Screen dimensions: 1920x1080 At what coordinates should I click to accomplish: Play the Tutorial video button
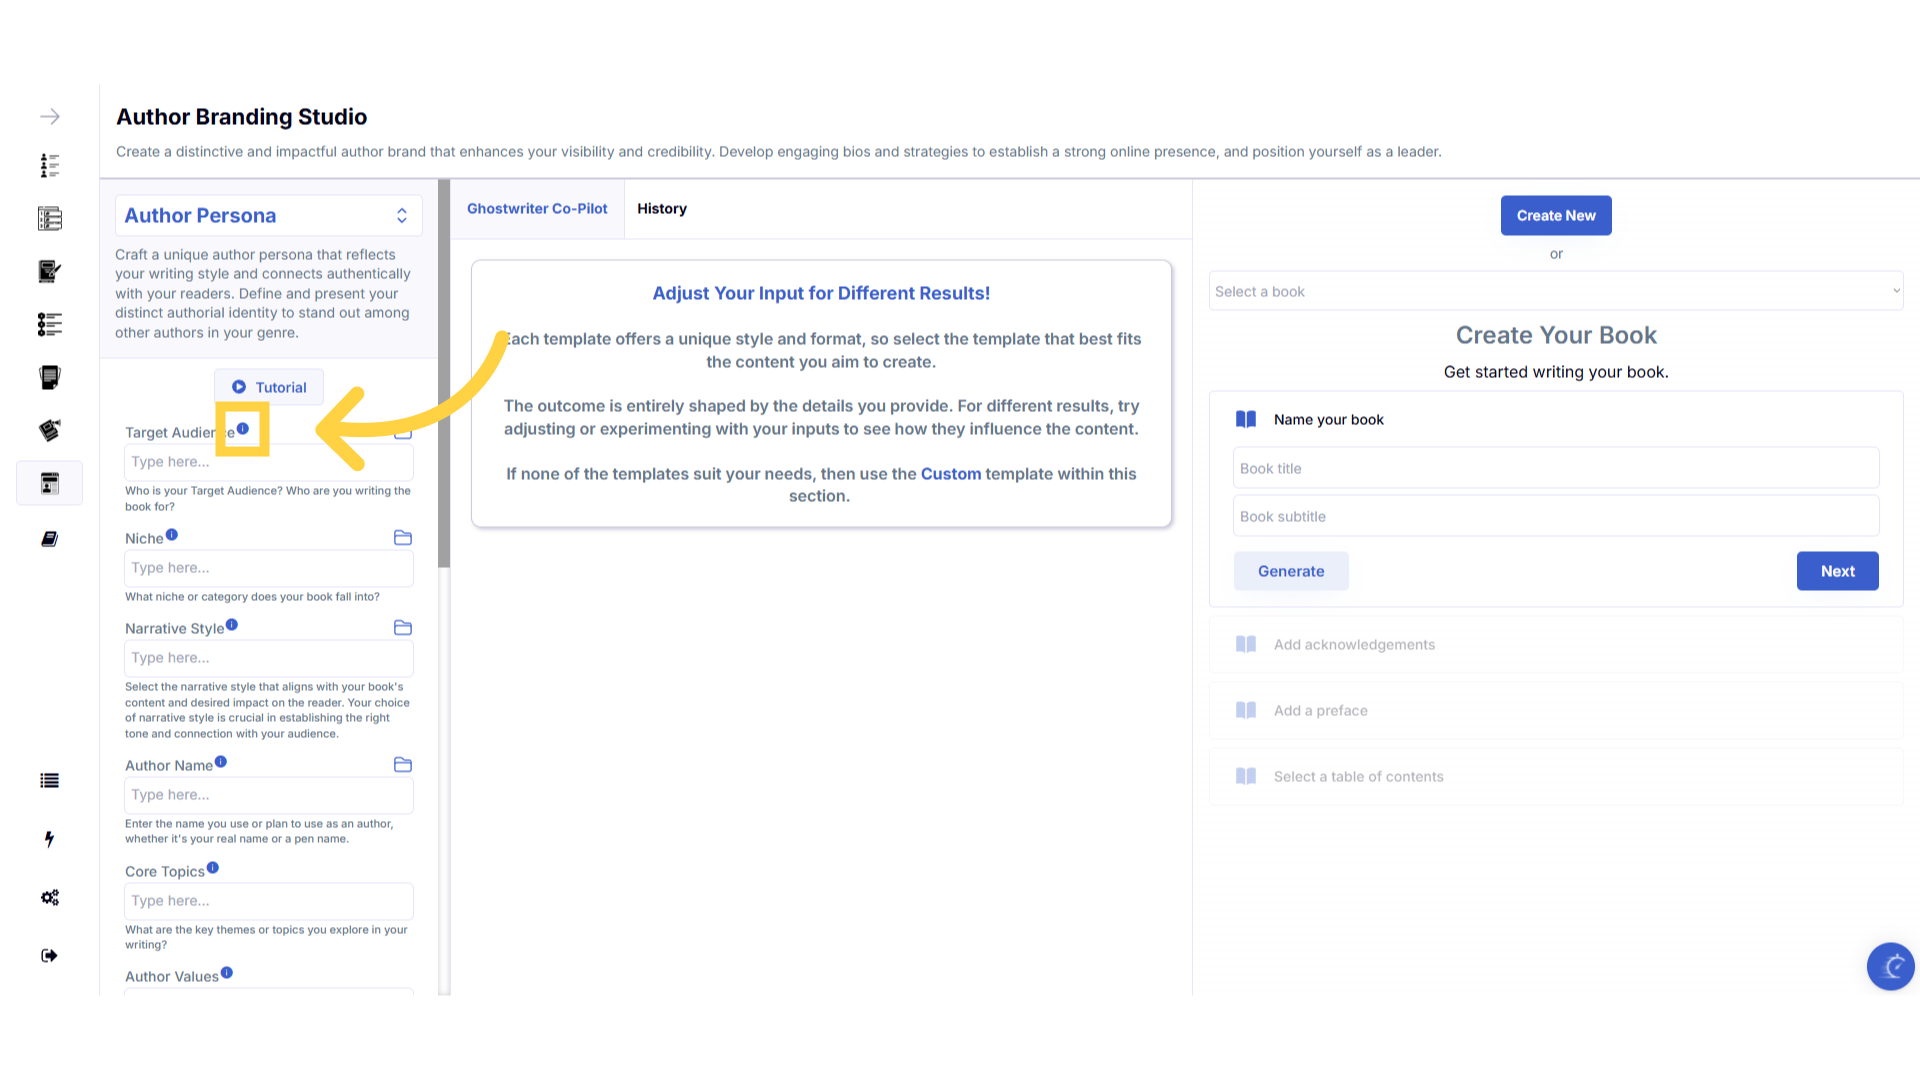point(269,388)
